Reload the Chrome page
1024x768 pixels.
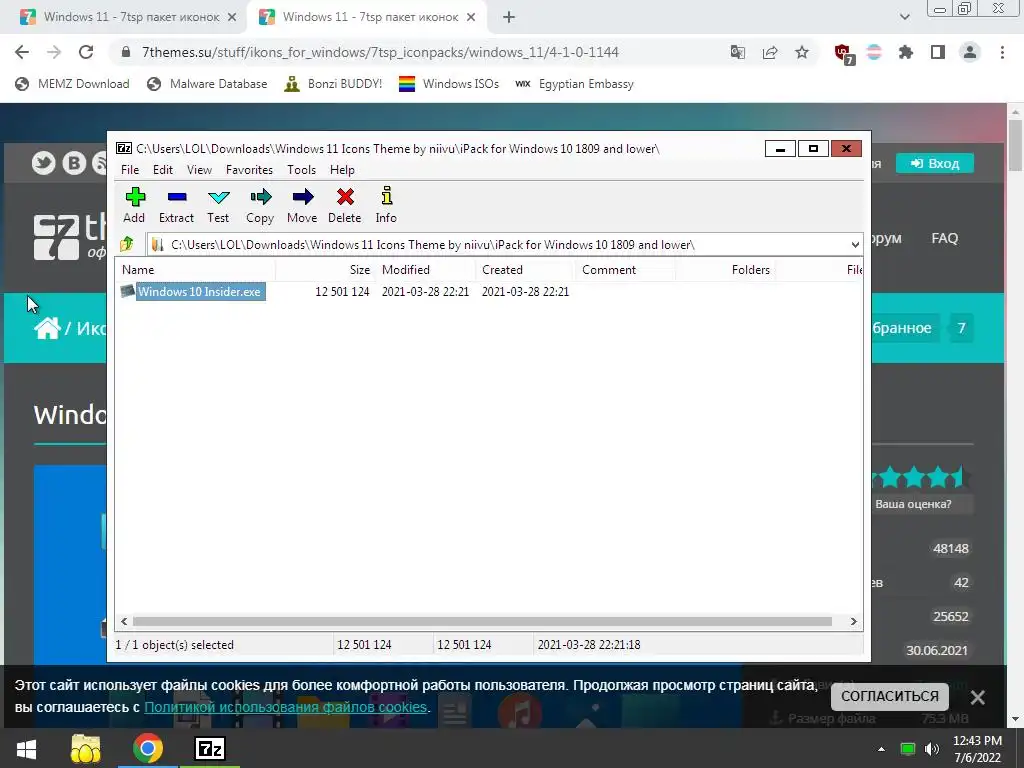(x=86, y=52)
